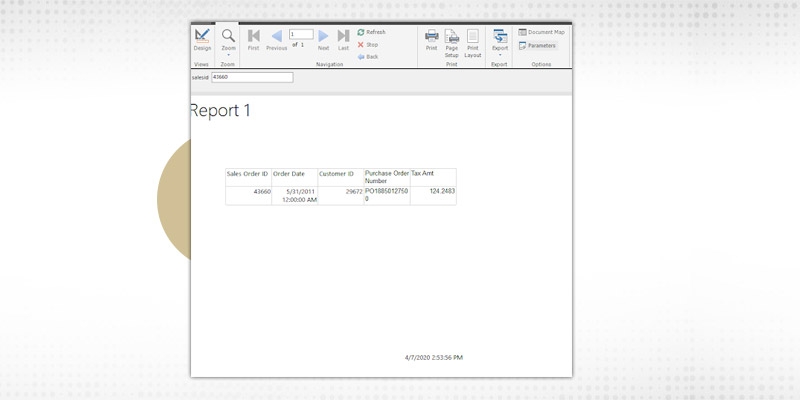Click the Back navigation button
Viewport: 800px width, 400px height.
[x=368, y=56]
